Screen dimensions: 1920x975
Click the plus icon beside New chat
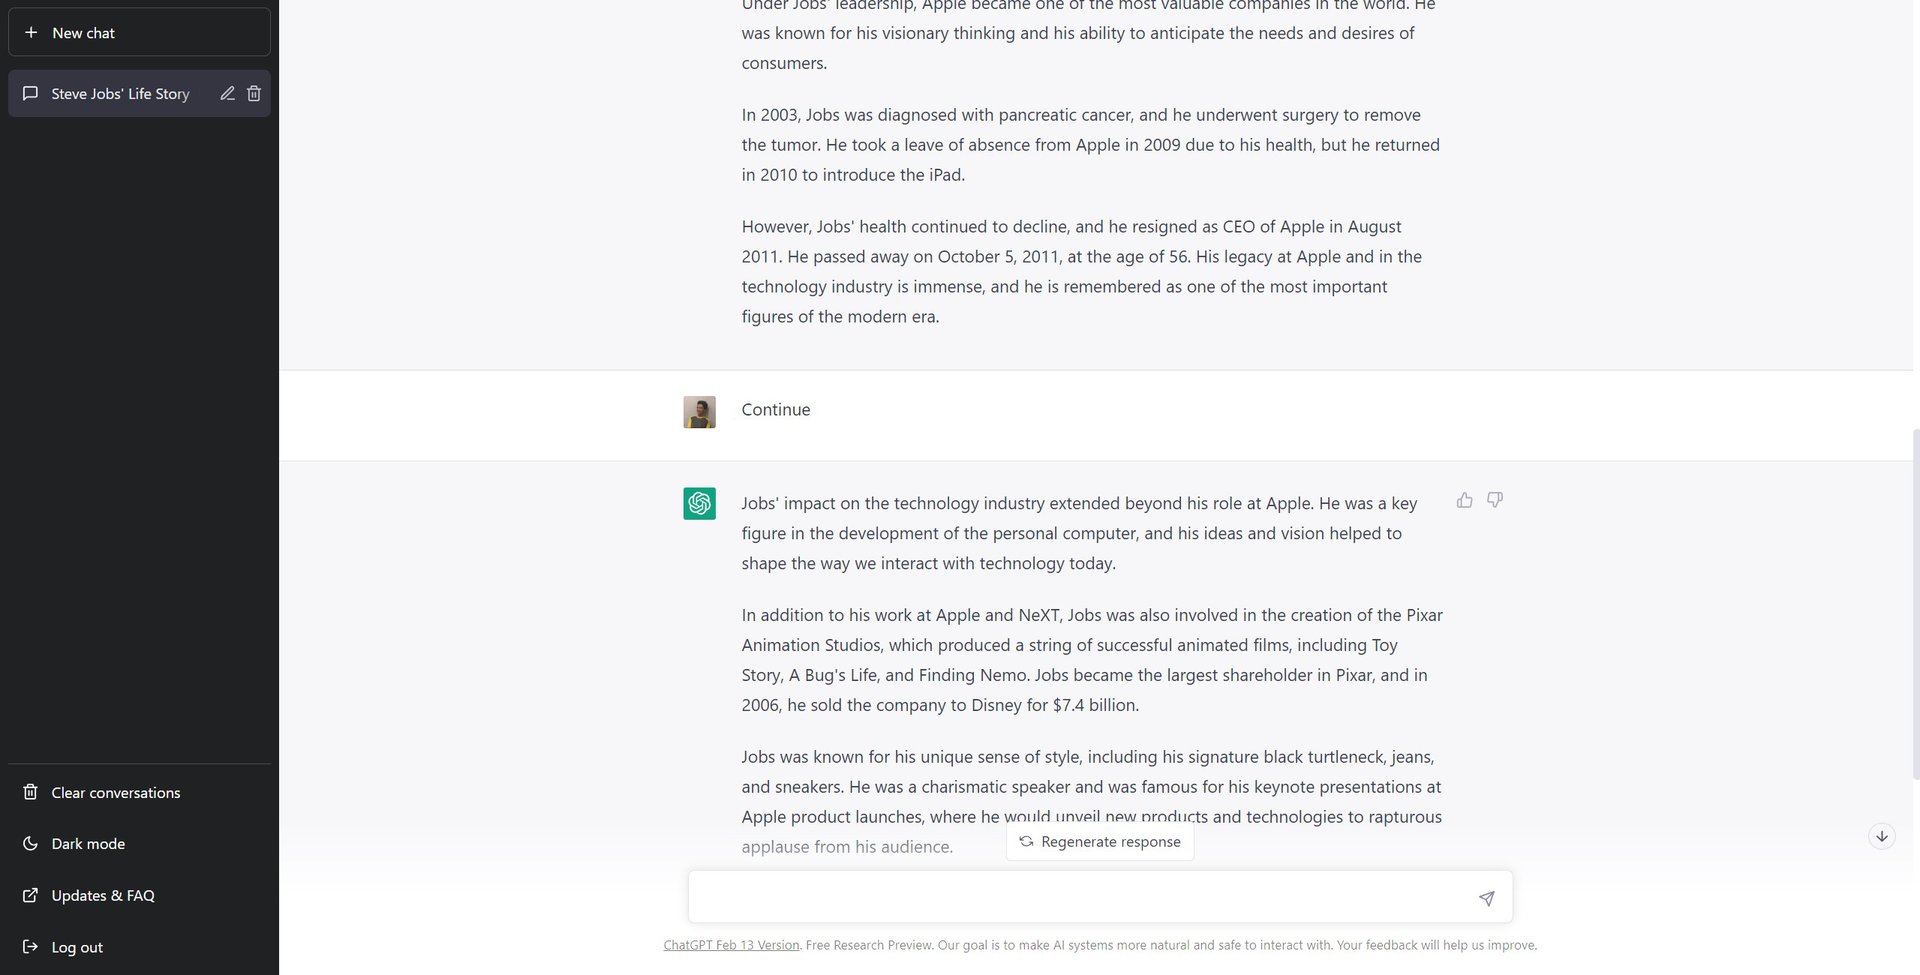click(x=31, y=33)
